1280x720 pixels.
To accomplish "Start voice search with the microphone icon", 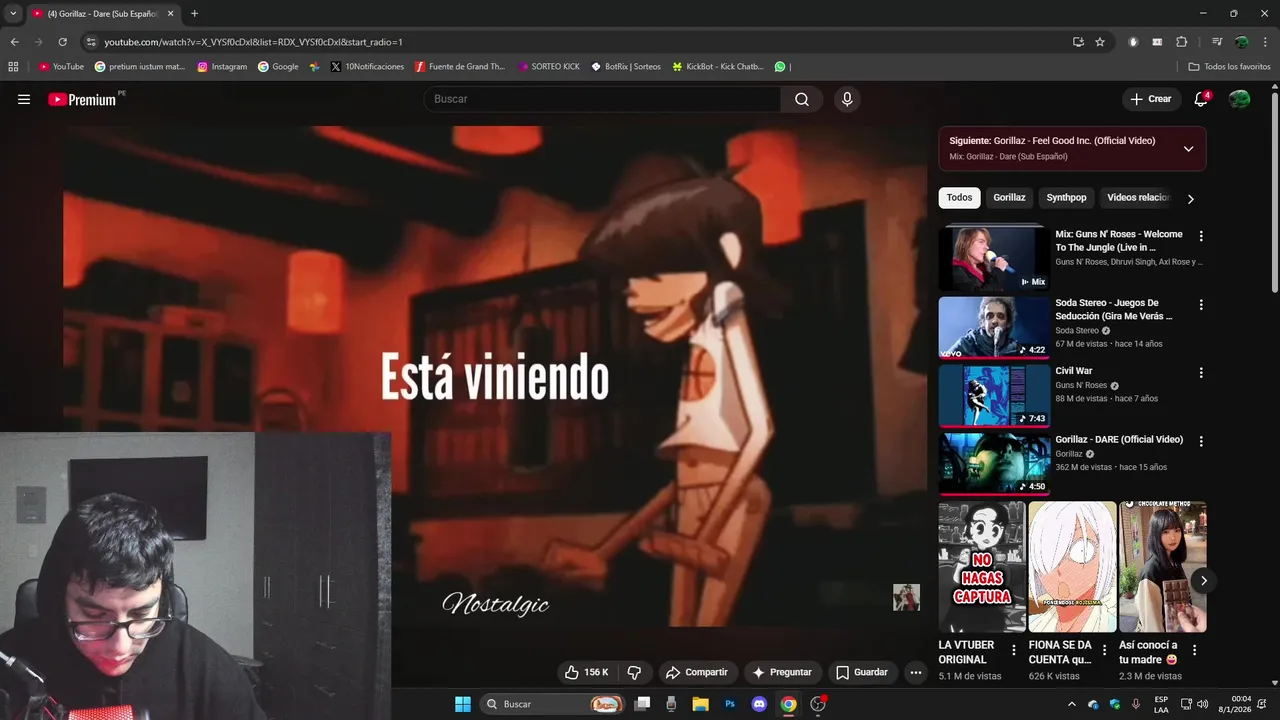I will (847, 99).
